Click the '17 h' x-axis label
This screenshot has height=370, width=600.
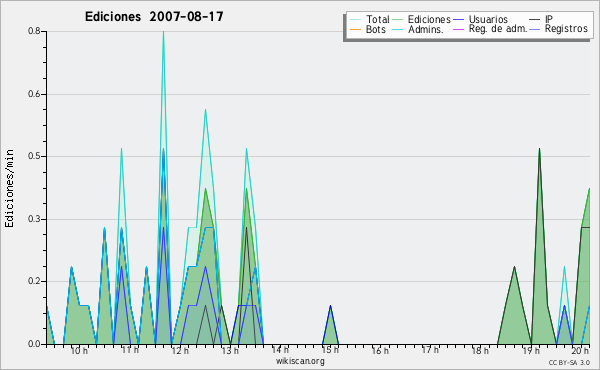point(430,350)
